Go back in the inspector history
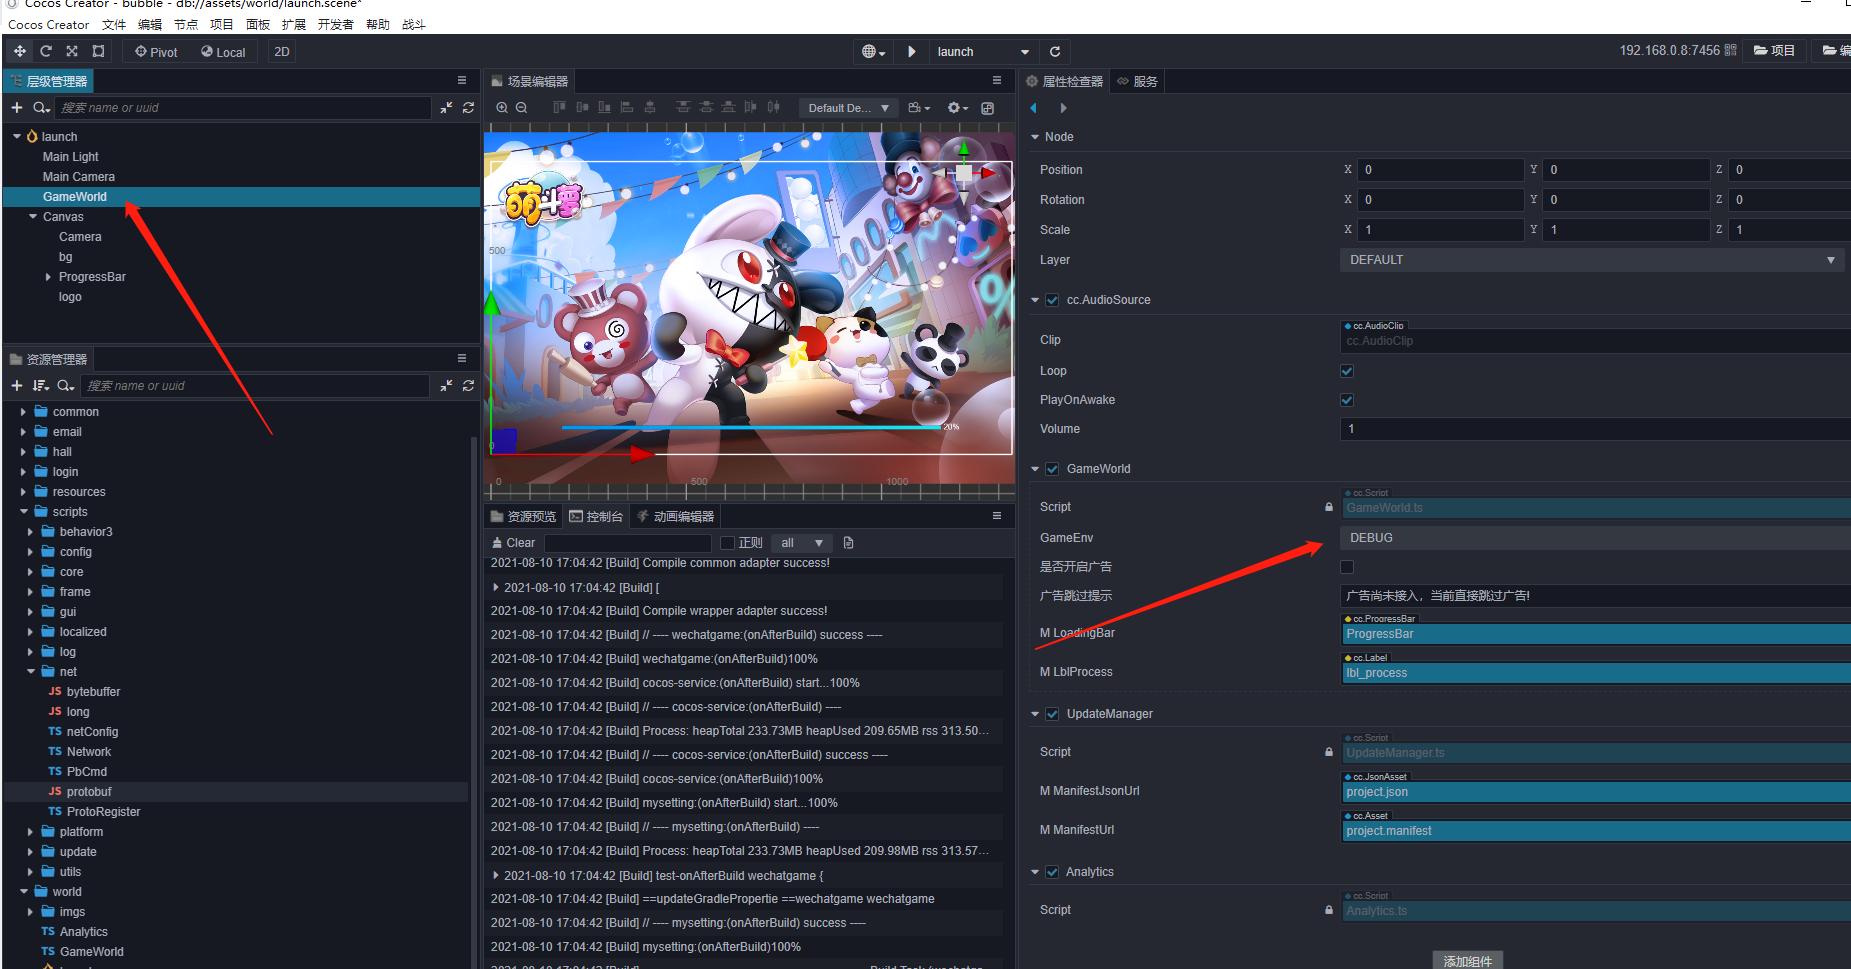The image size is (1851, 969). (x=1034, y=108)
